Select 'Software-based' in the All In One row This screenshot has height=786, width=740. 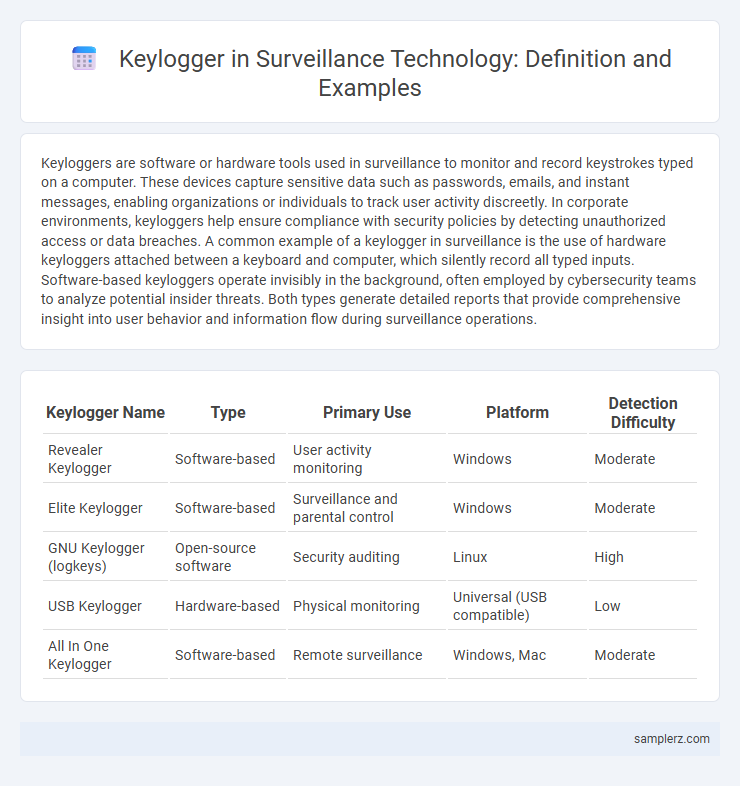pyautogui.click(x=228, y=655)
